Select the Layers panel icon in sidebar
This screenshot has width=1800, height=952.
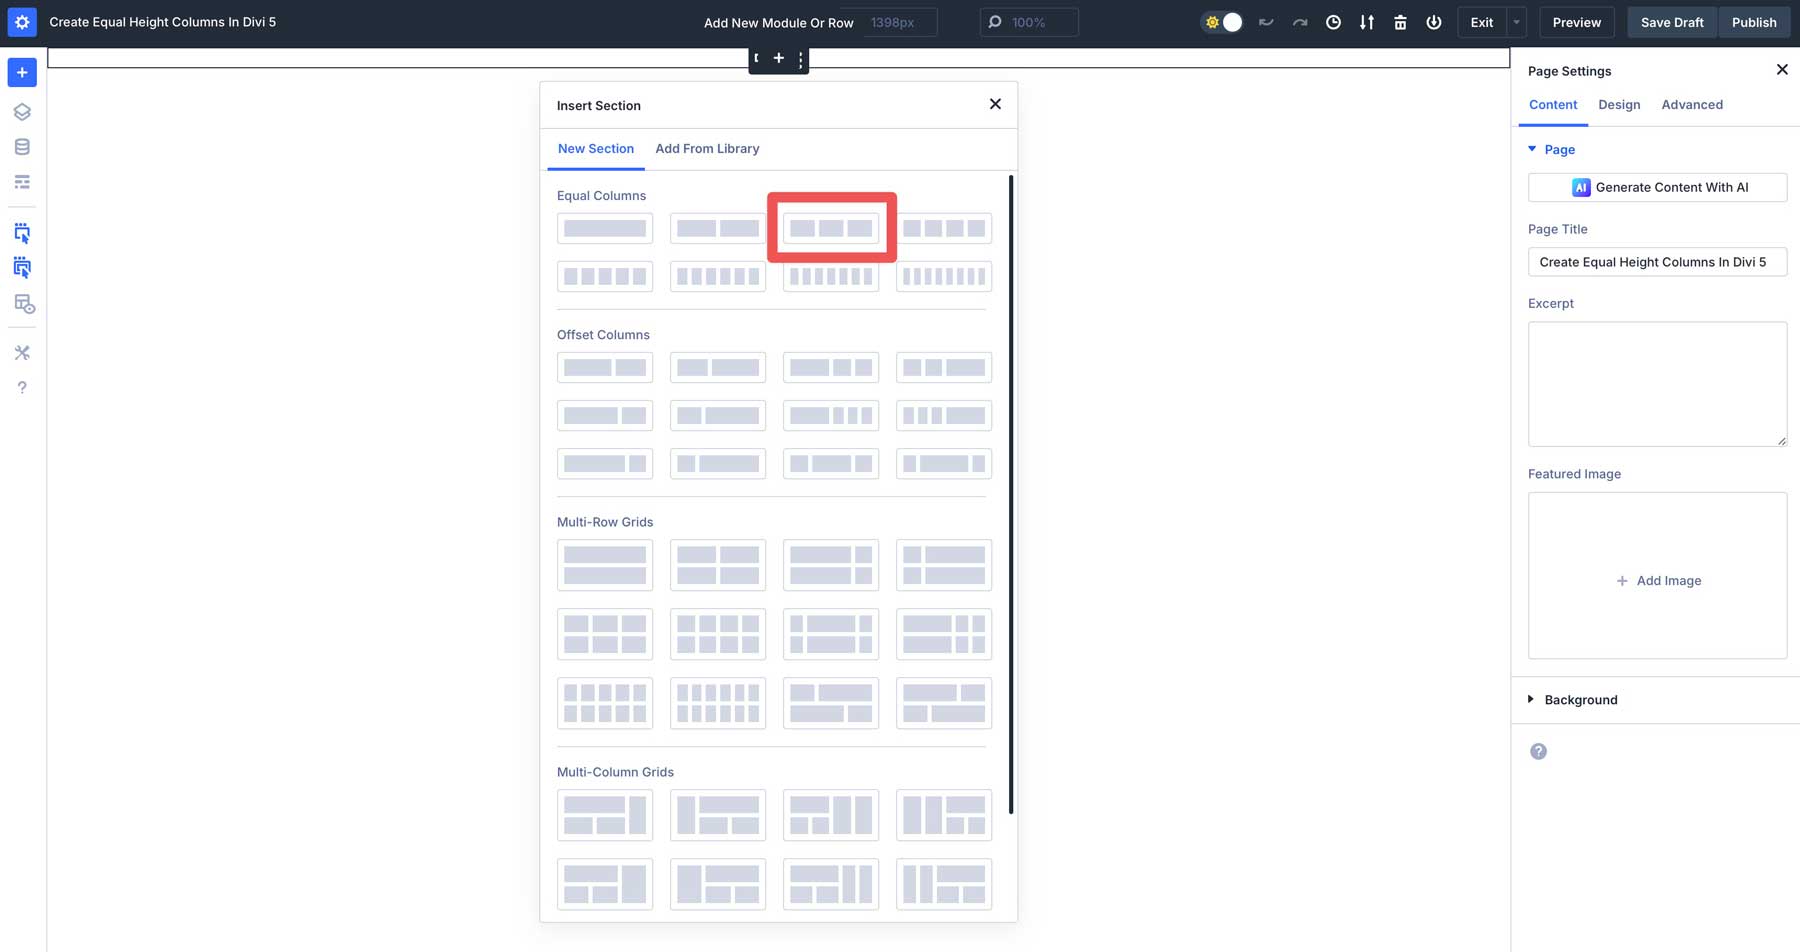tap(22, 112)
